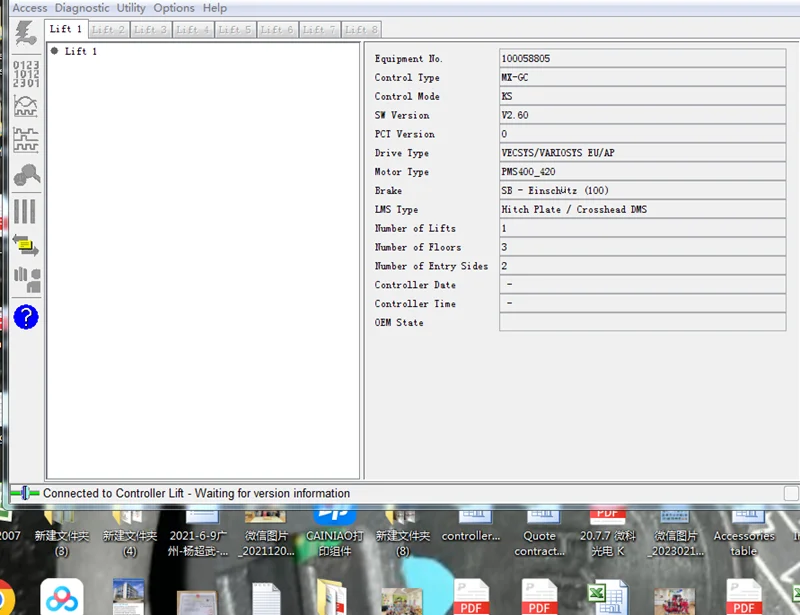Open the Quote contract desktop file

pyautogui.click(x=539, y=533)
